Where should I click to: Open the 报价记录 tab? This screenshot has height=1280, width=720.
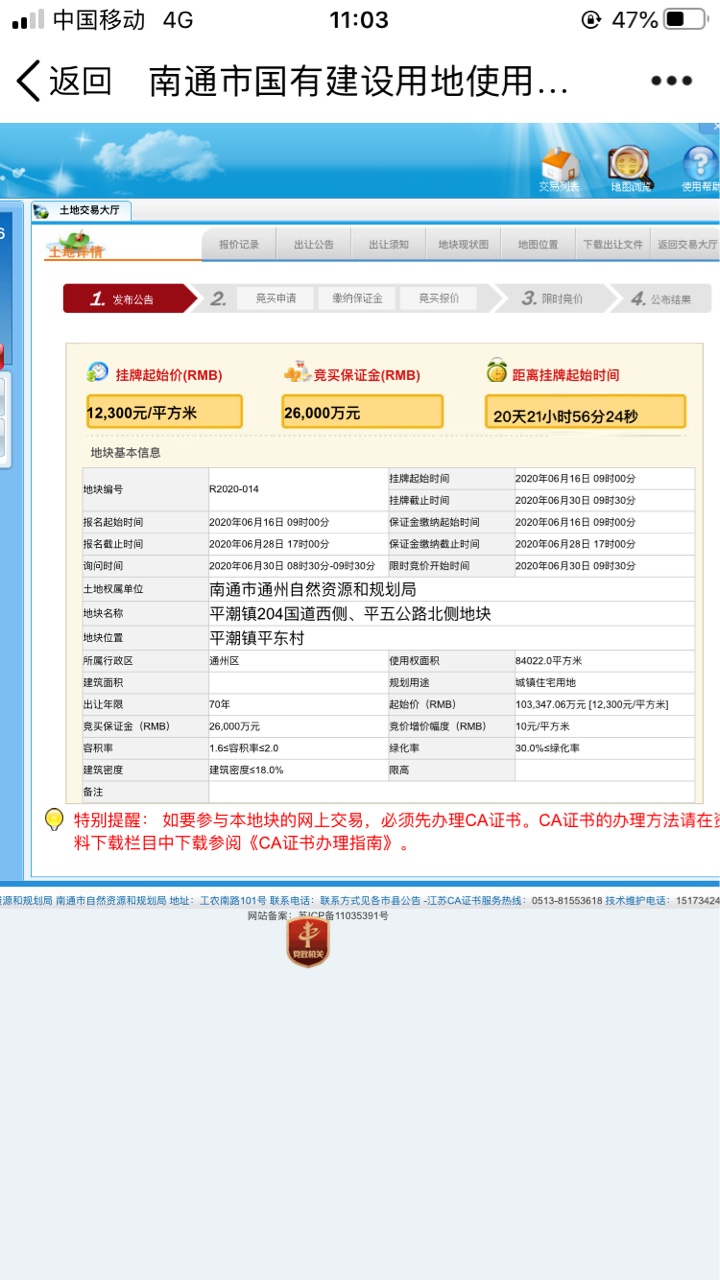point(239,245)
